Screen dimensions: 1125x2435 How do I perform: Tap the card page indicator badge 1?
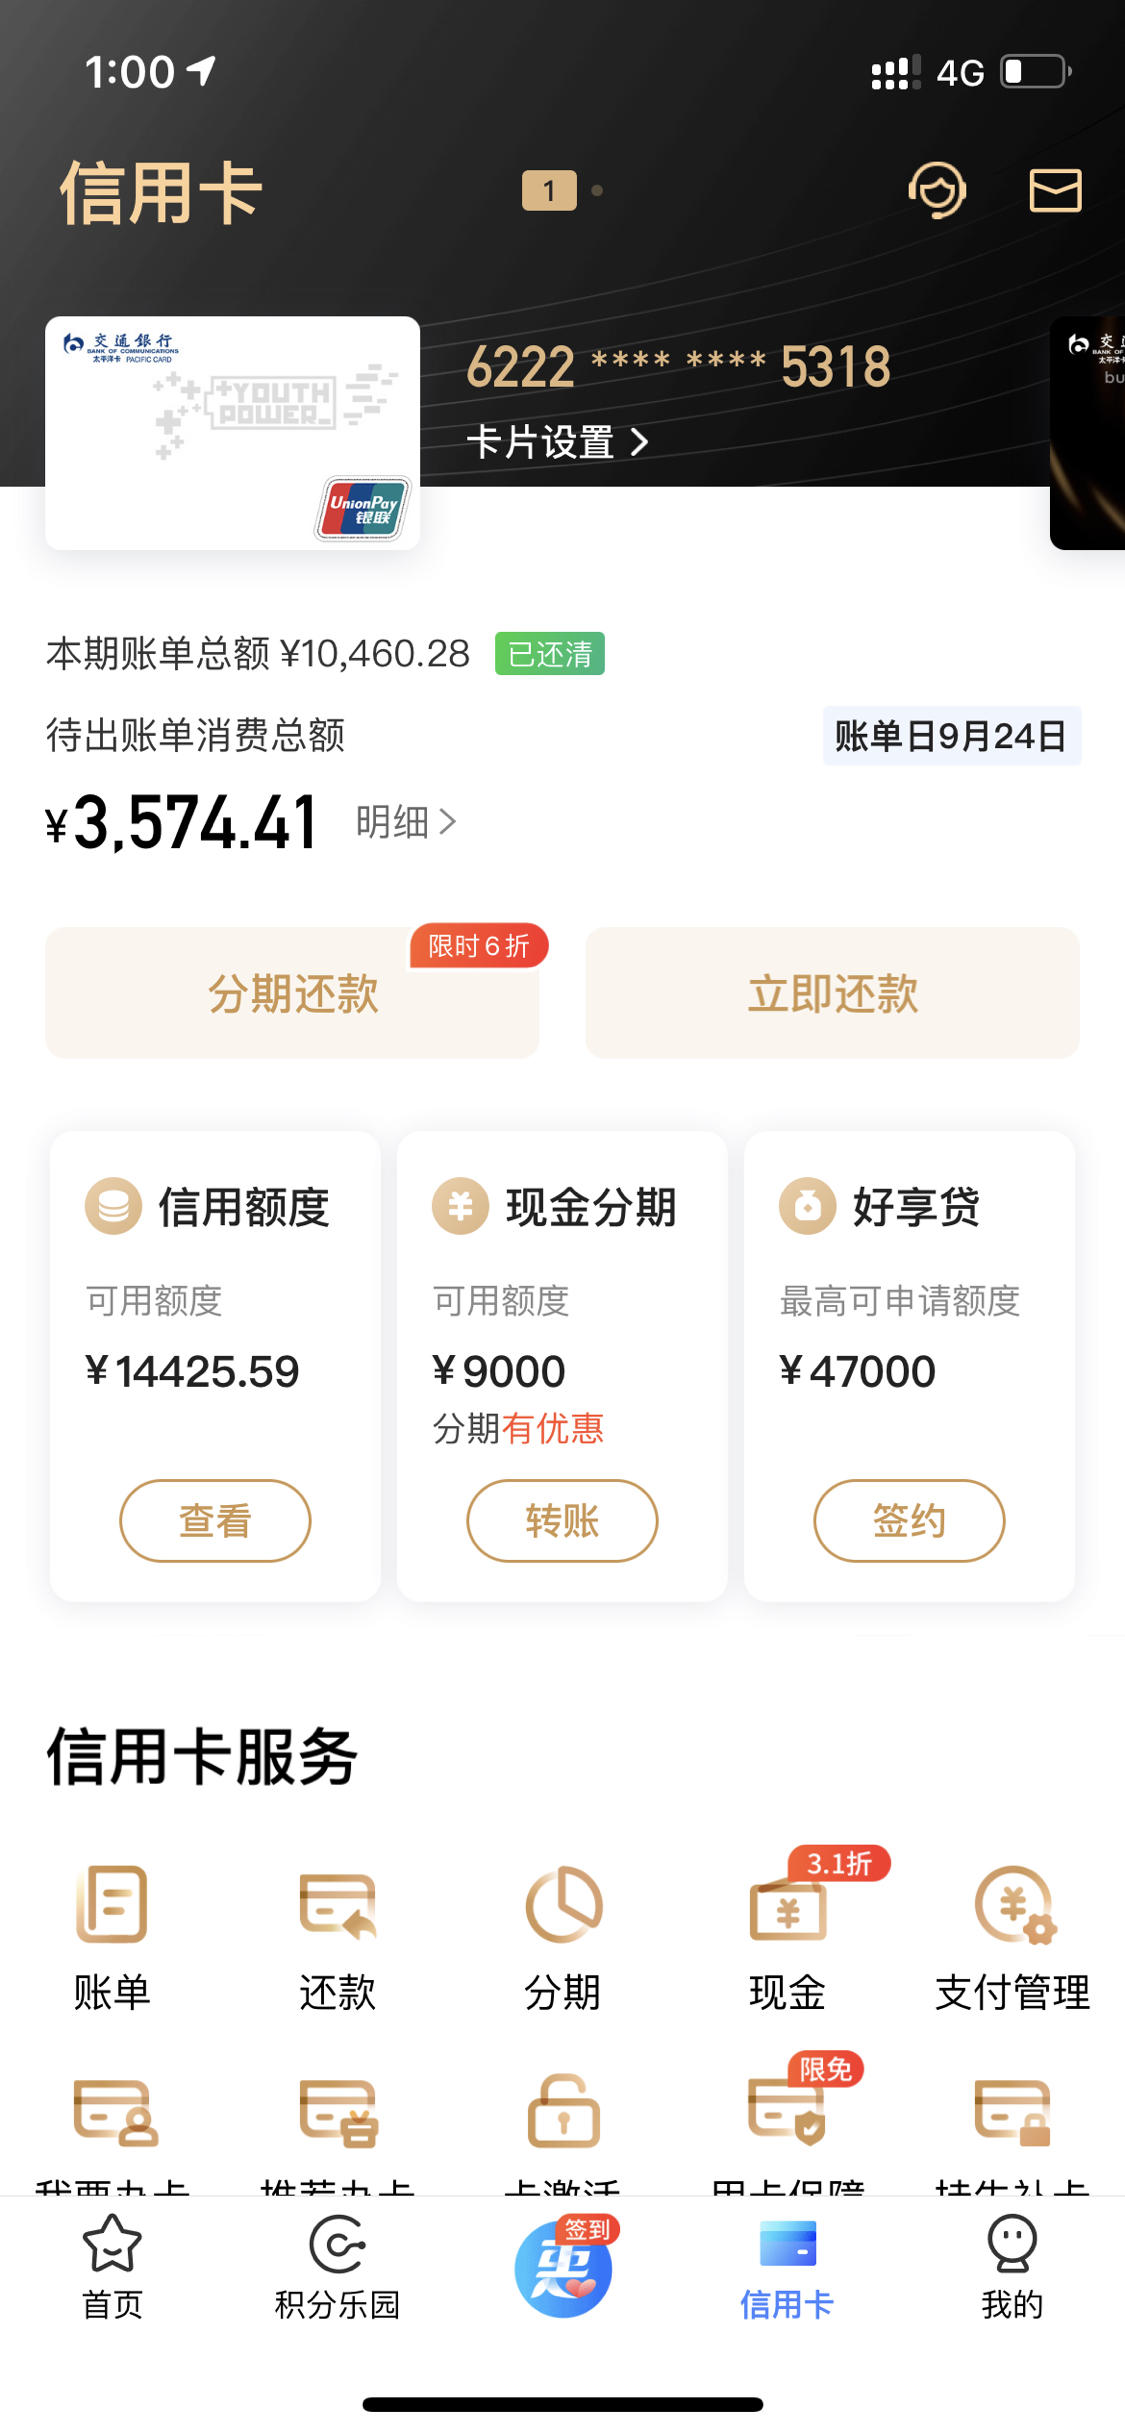click(549, 190)
